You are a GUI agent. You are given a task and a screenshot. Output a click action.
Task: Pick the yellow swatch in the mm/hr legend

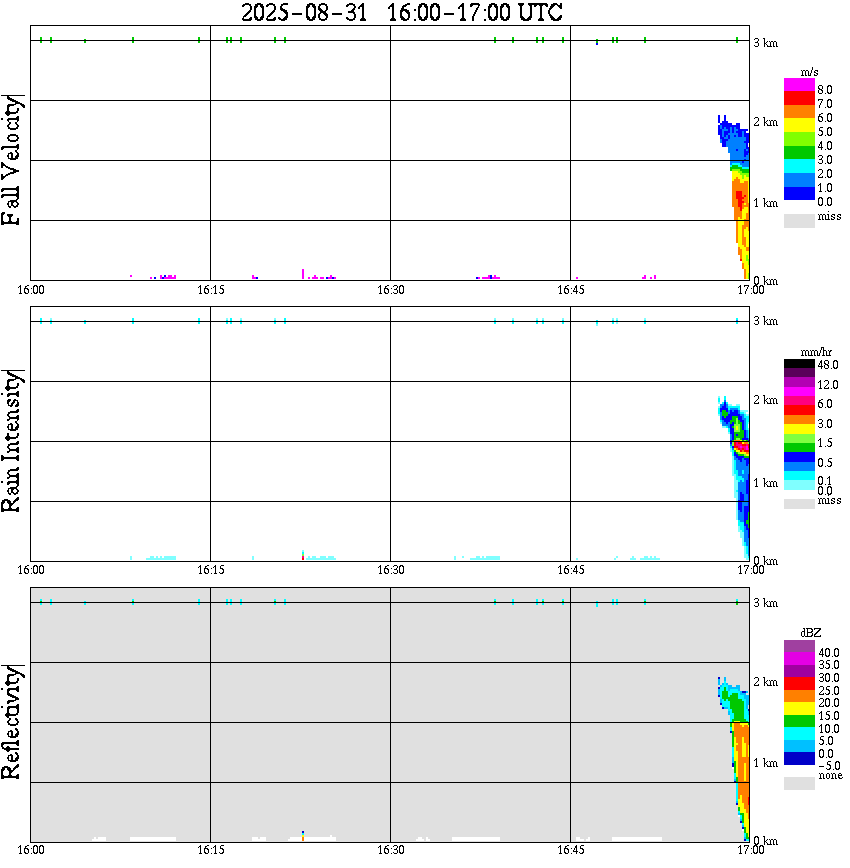coord(799,428)
